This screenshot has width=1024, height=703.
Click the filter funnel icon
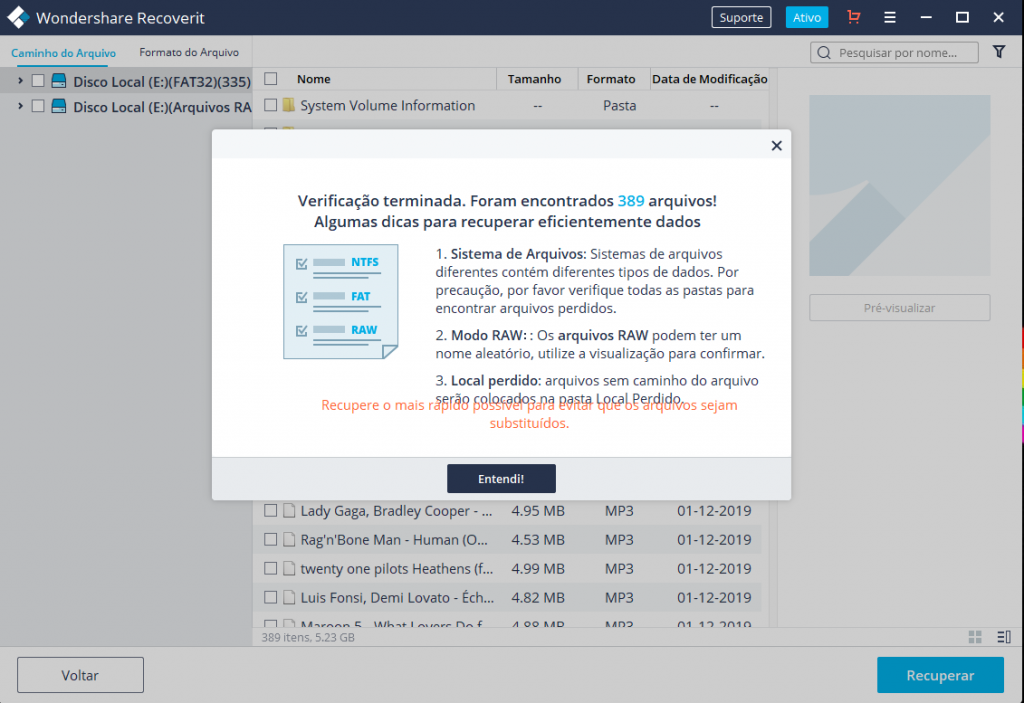point(999,52)
